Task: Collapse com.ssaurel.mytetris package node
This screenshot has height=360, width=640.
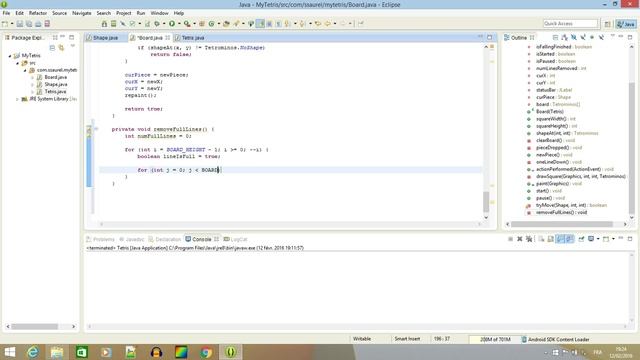Action: pos(25,70)
